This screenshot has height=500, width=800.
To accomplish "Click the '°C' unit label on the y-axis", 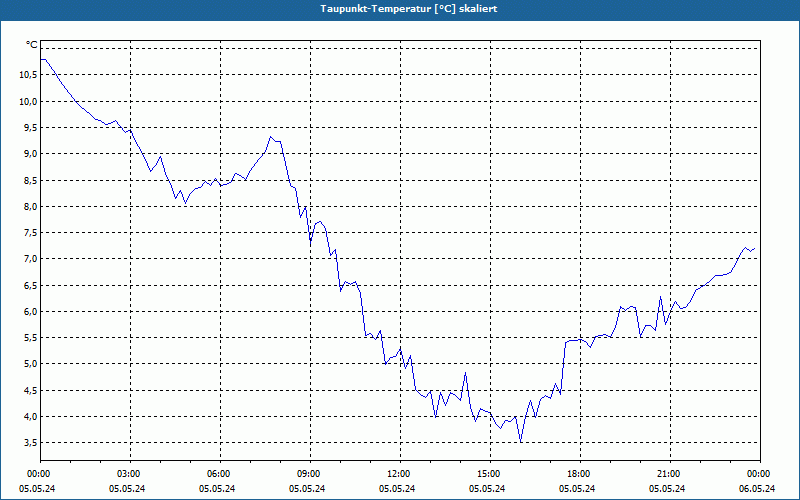I will pyautogui.click(x=31, y=45).
